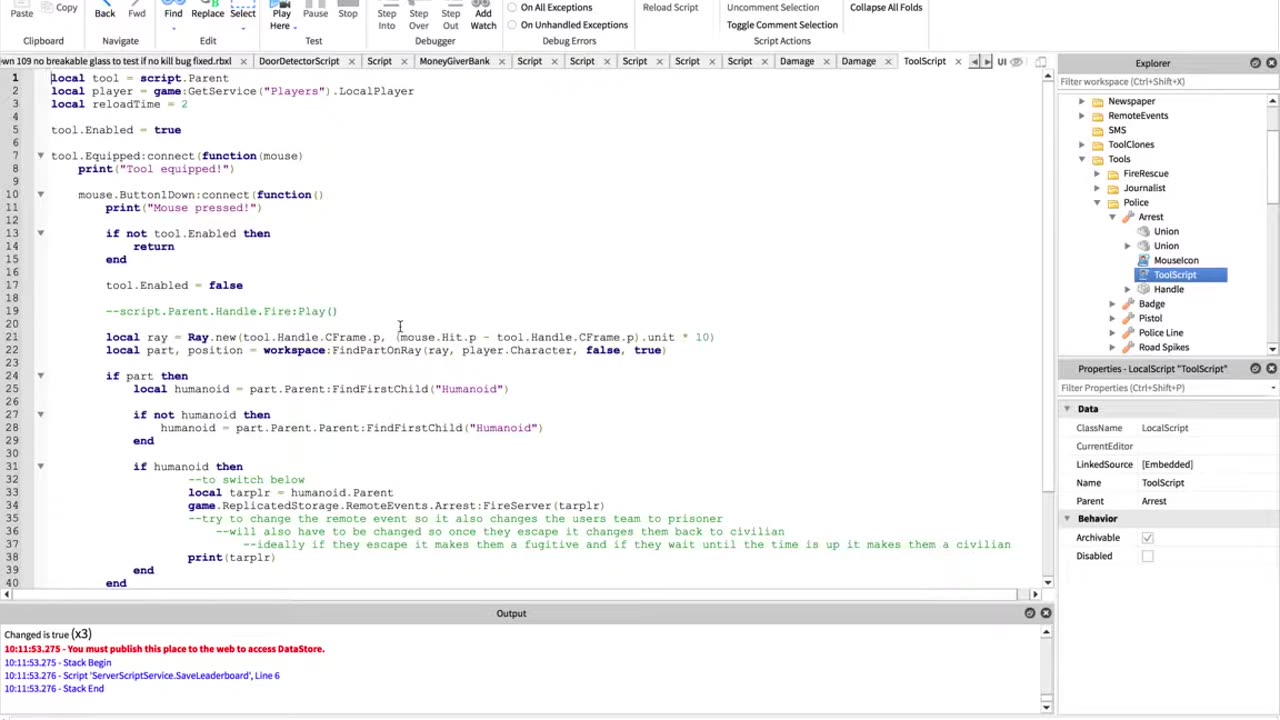The image size is (1280, 720).
Task: Click the Select tool in Edit group
Action: [x=243, y=11]
